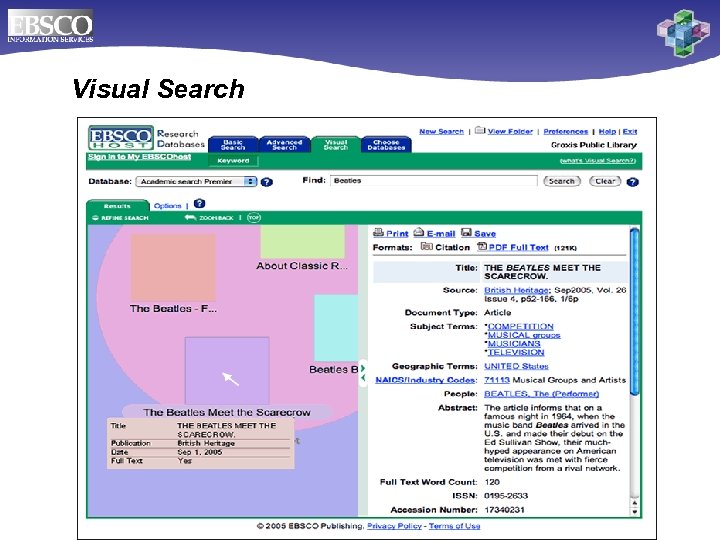
Task: Click the Zoom Back arrow icon
Action: (190, 217)
